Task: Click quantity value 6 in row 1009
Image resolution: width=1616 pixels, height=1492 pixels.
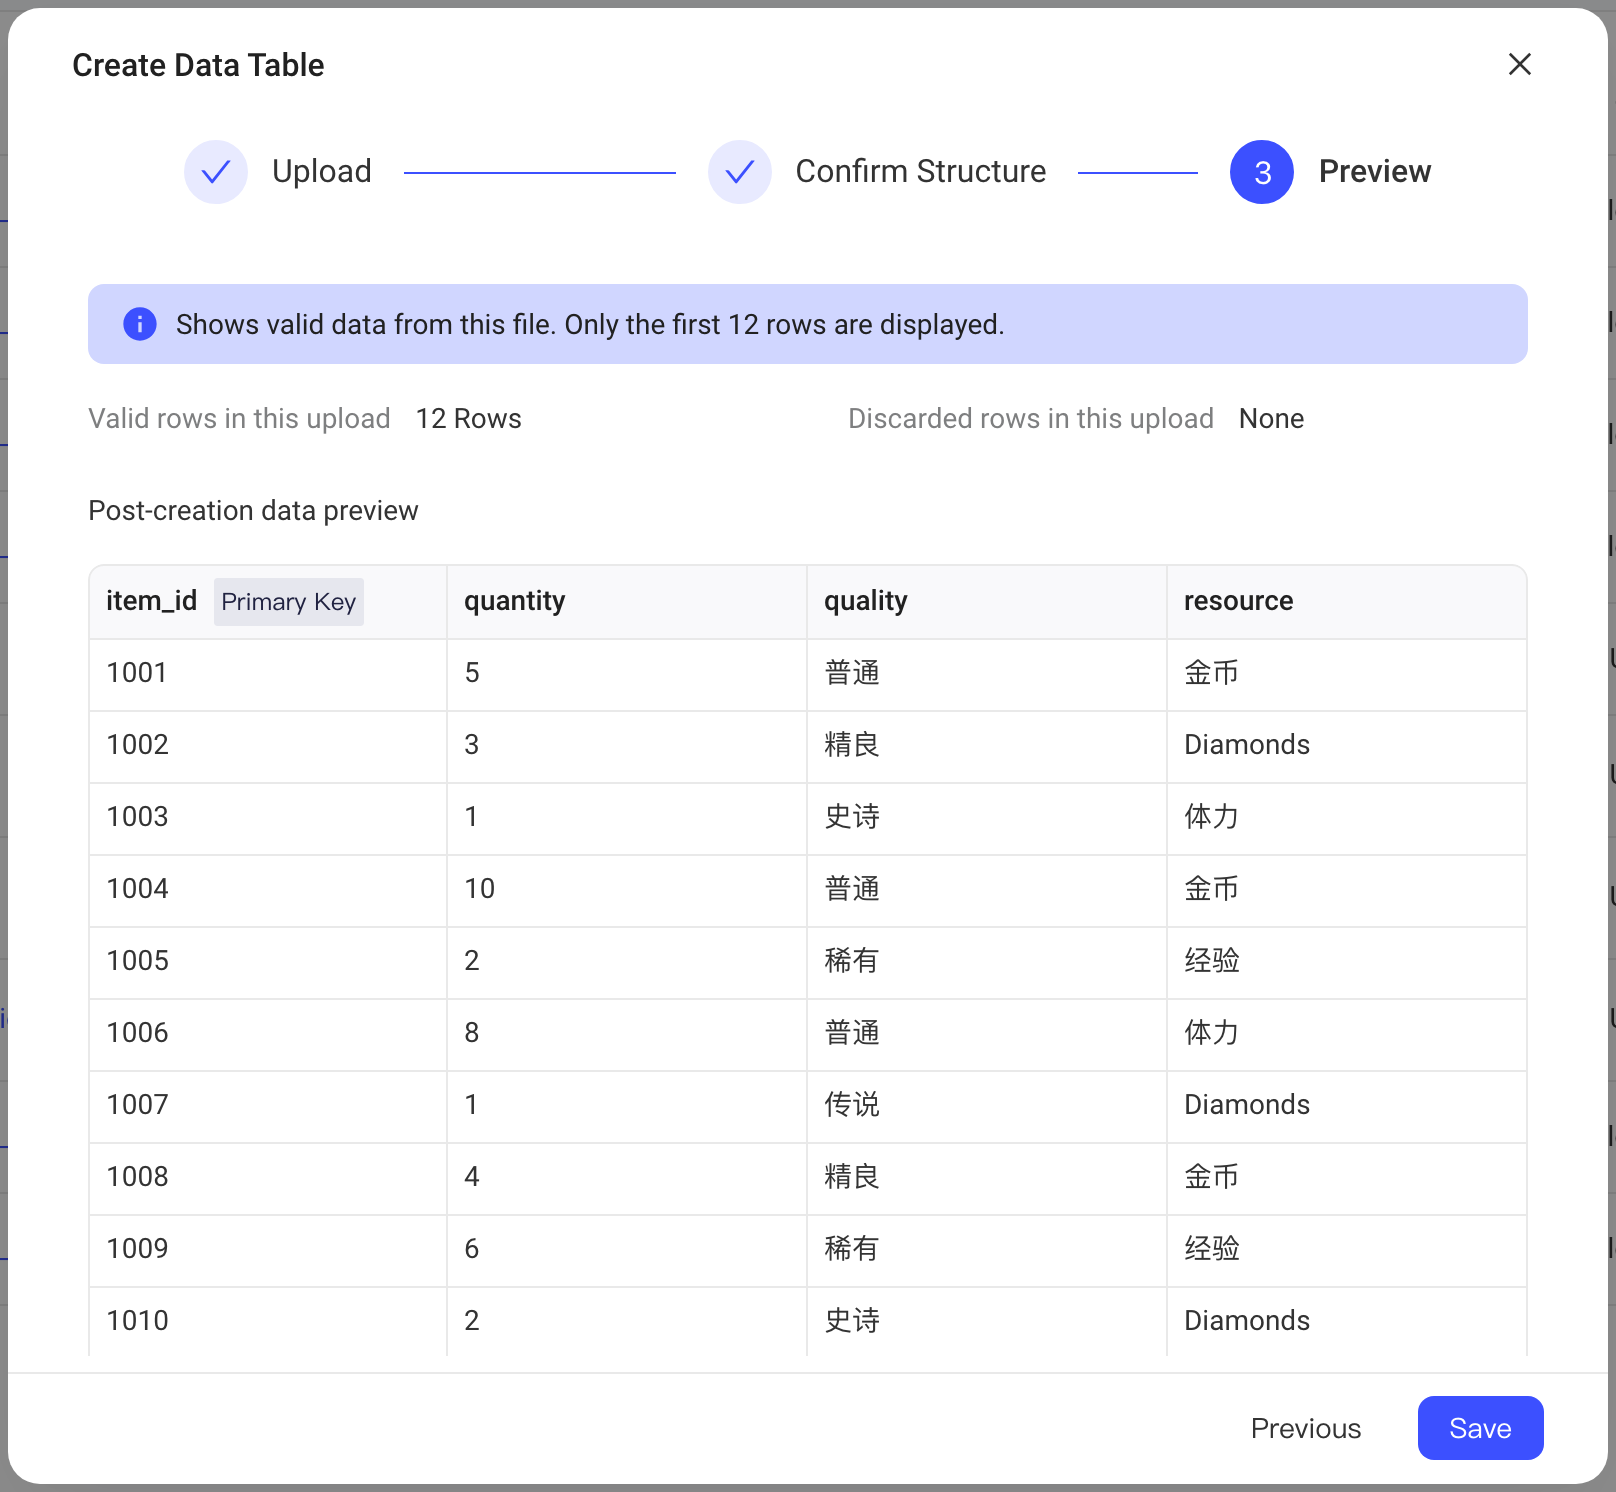Action: (627, 1251)
